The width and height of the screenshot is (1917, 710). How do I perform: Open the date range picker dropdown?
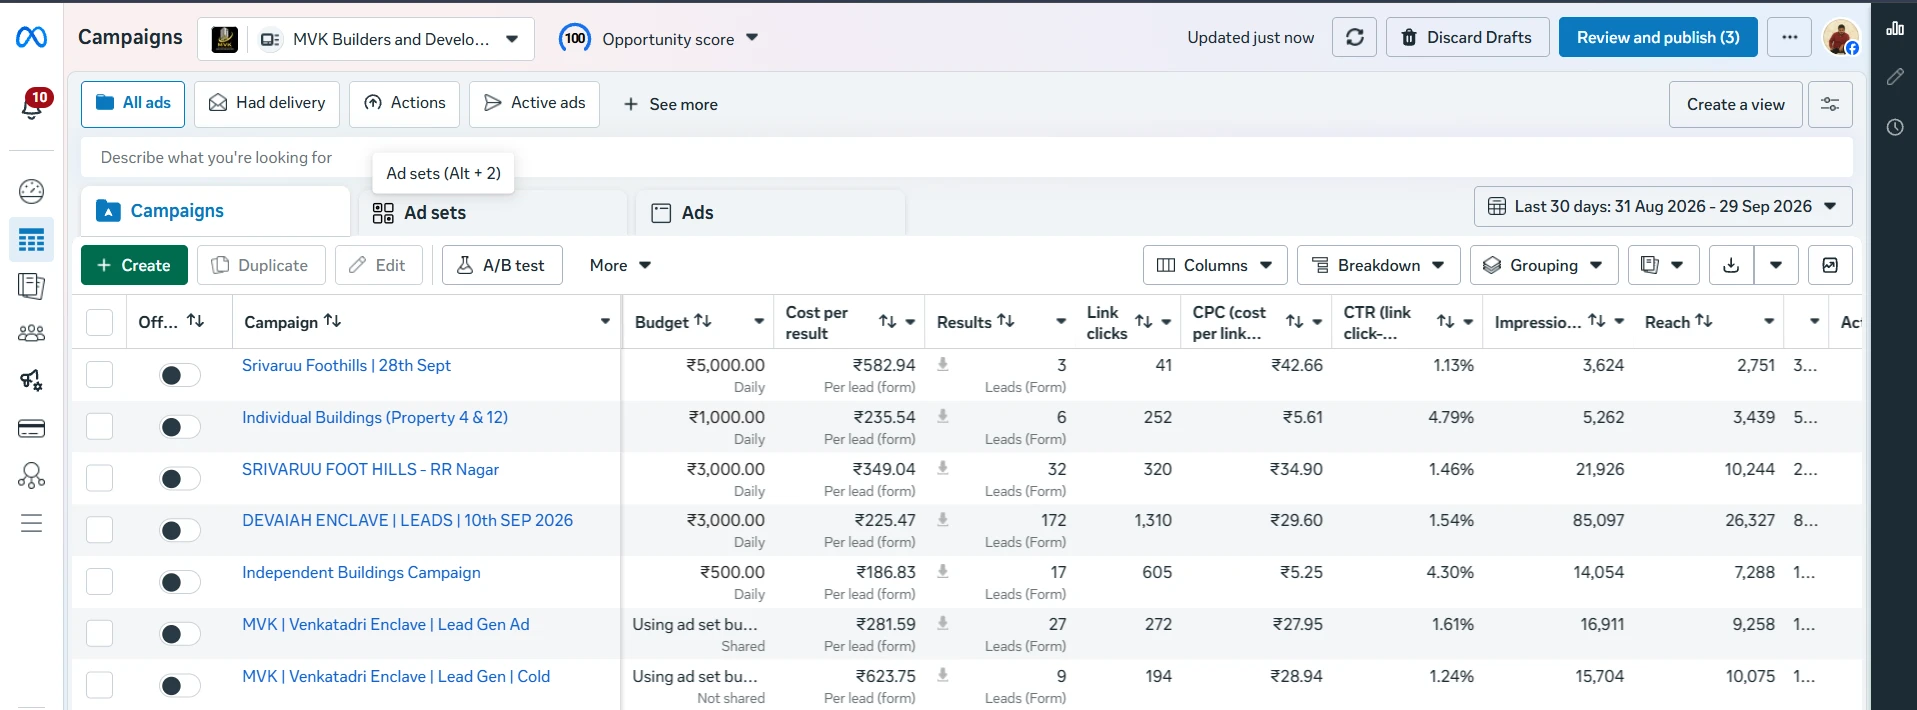1663,206
